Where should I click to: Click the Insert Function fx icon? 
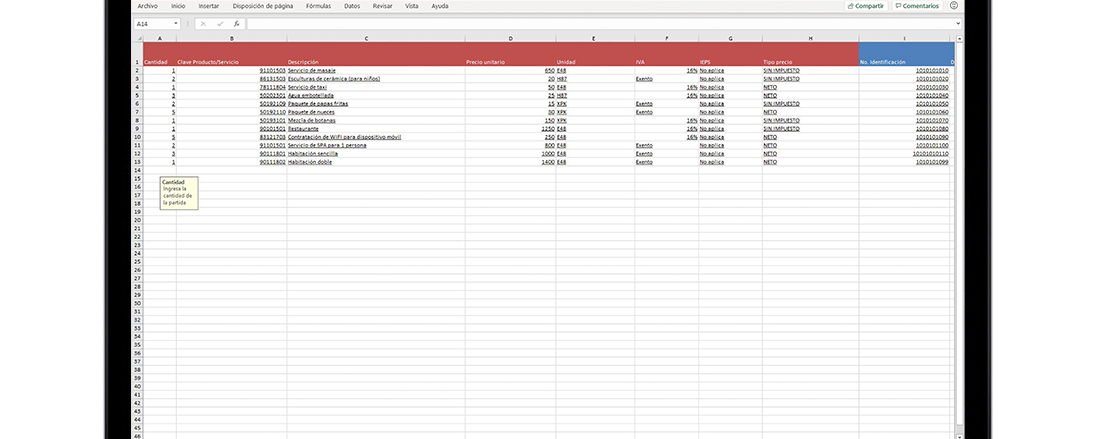[x=236, y=23]
